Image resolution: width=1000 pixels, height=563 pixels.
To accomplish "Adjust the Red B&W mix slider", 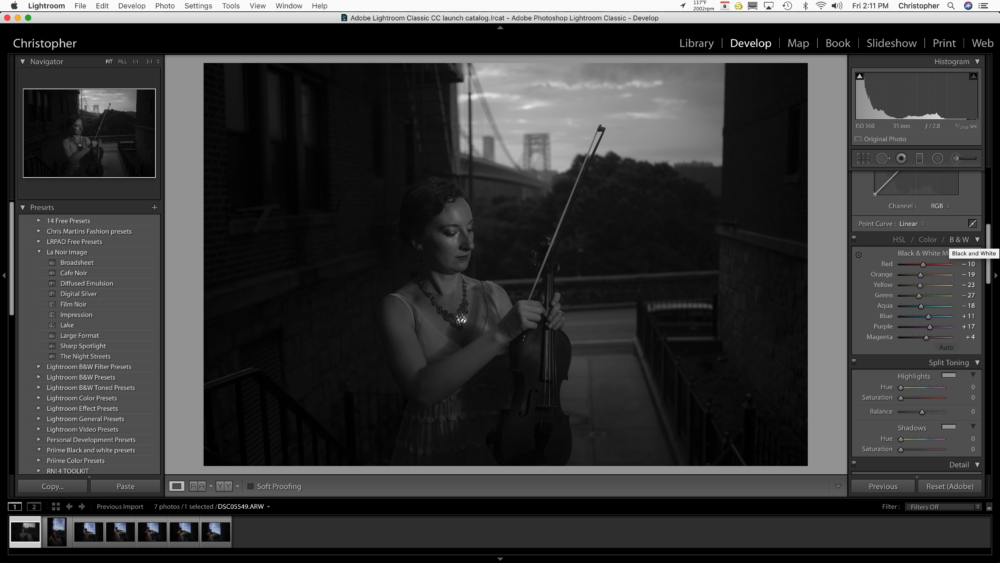I will [x=923, y=264].
